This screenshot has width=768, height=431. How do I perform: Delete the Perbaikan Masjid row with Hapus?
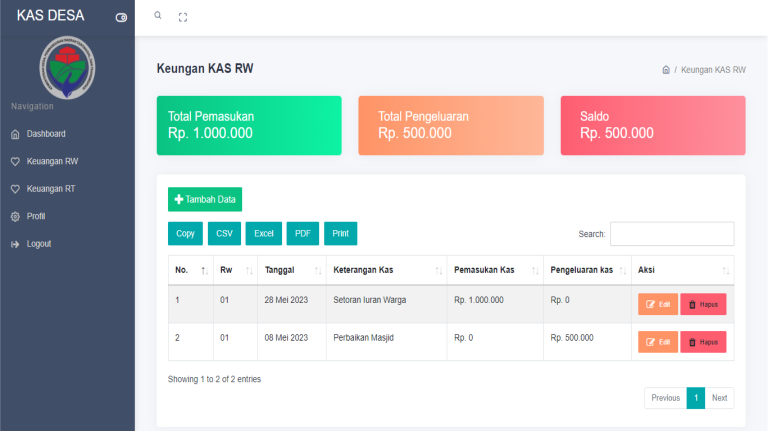(x=703, y=342)
